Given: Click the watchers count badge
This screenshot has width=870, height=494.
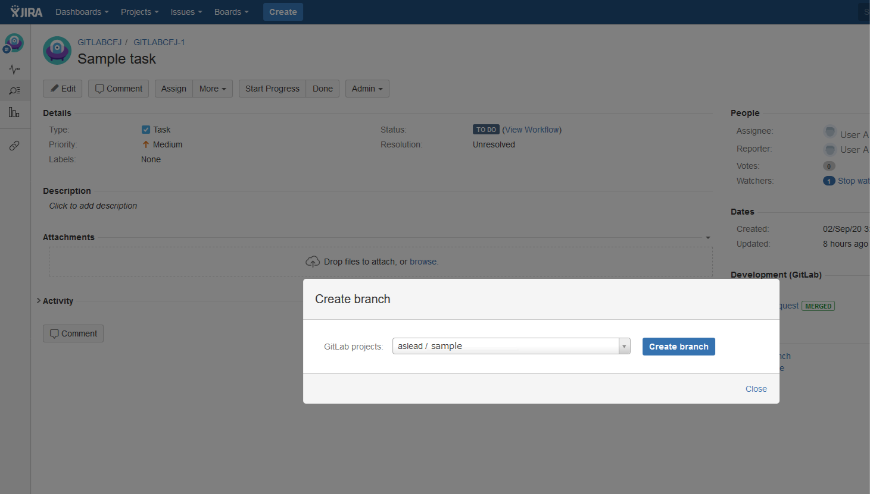Looking at the screenshot, I should pyautogui.click(x=829, y=181).
